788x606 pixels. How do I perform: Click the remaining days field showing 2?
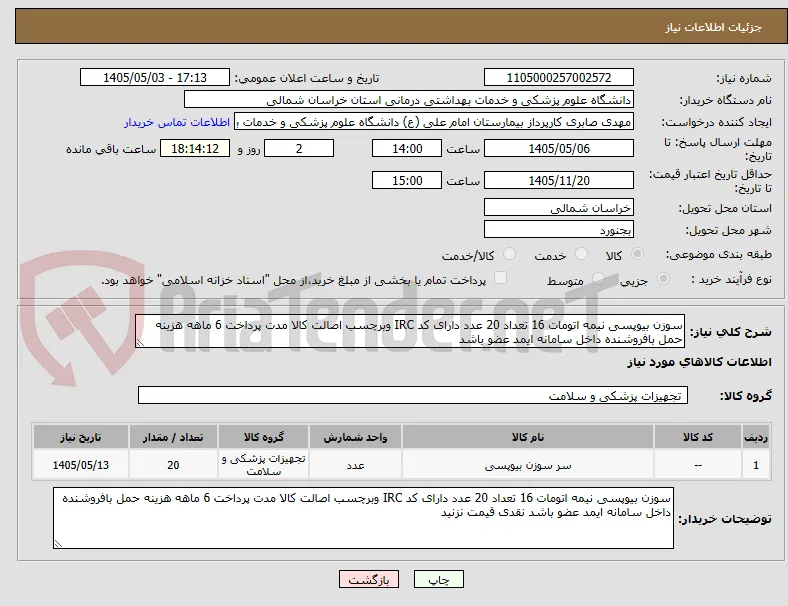[x=299, y=149]
